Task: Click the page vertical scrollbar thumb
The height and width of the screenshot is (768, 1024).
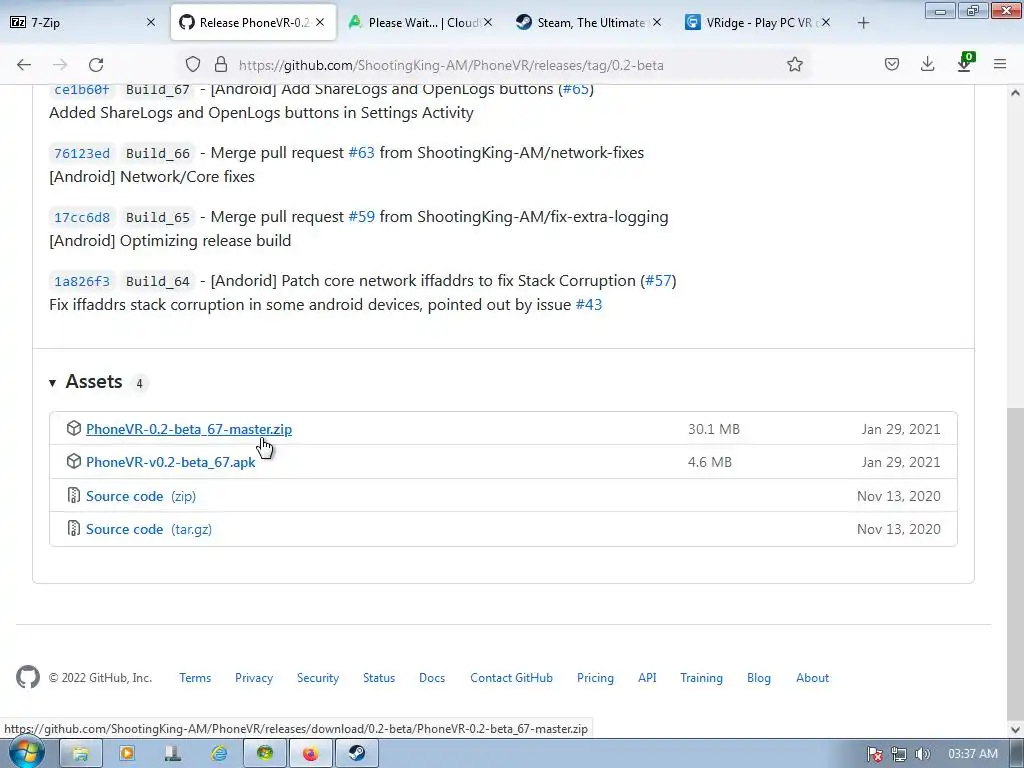Action: click(x=1015, y=562)
